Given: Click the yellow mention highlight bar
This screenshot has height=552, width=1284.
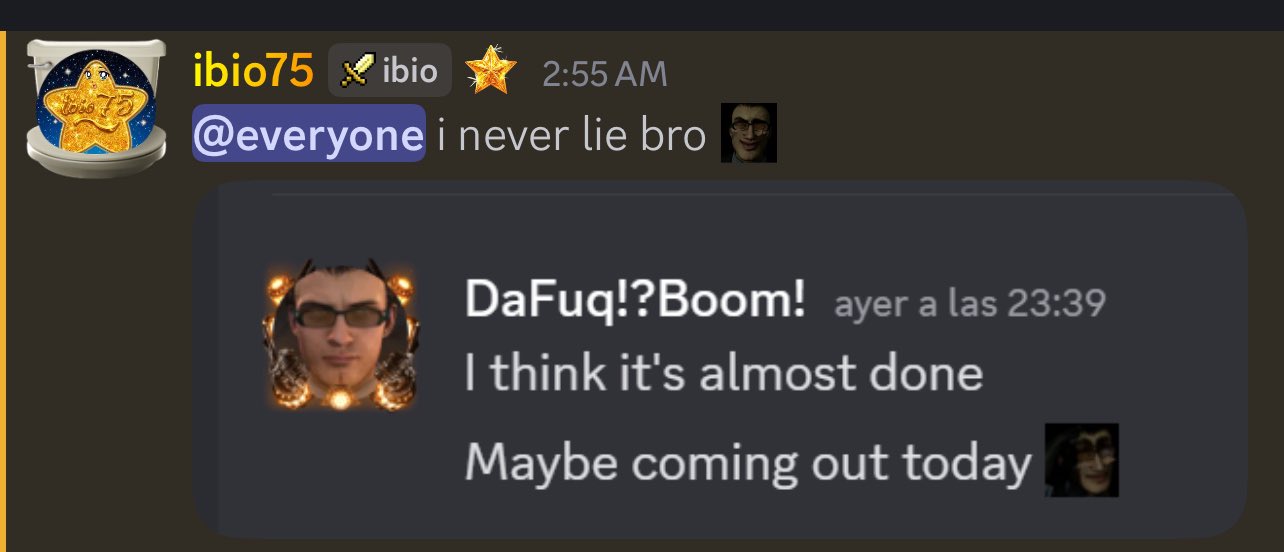Looking at the screenshot, I should [x=3, y=291].
